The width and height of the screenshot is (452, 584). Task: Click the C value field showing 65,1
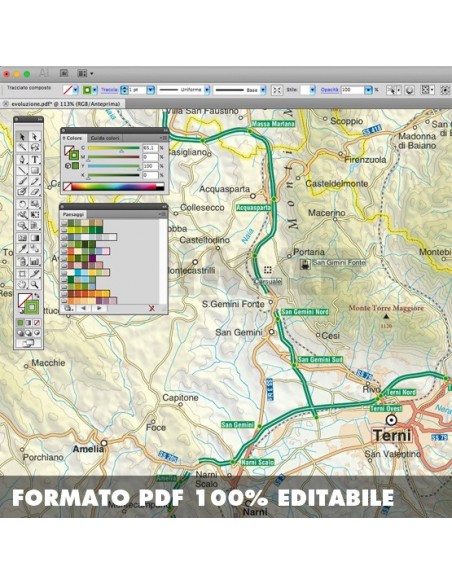point(150,148)
